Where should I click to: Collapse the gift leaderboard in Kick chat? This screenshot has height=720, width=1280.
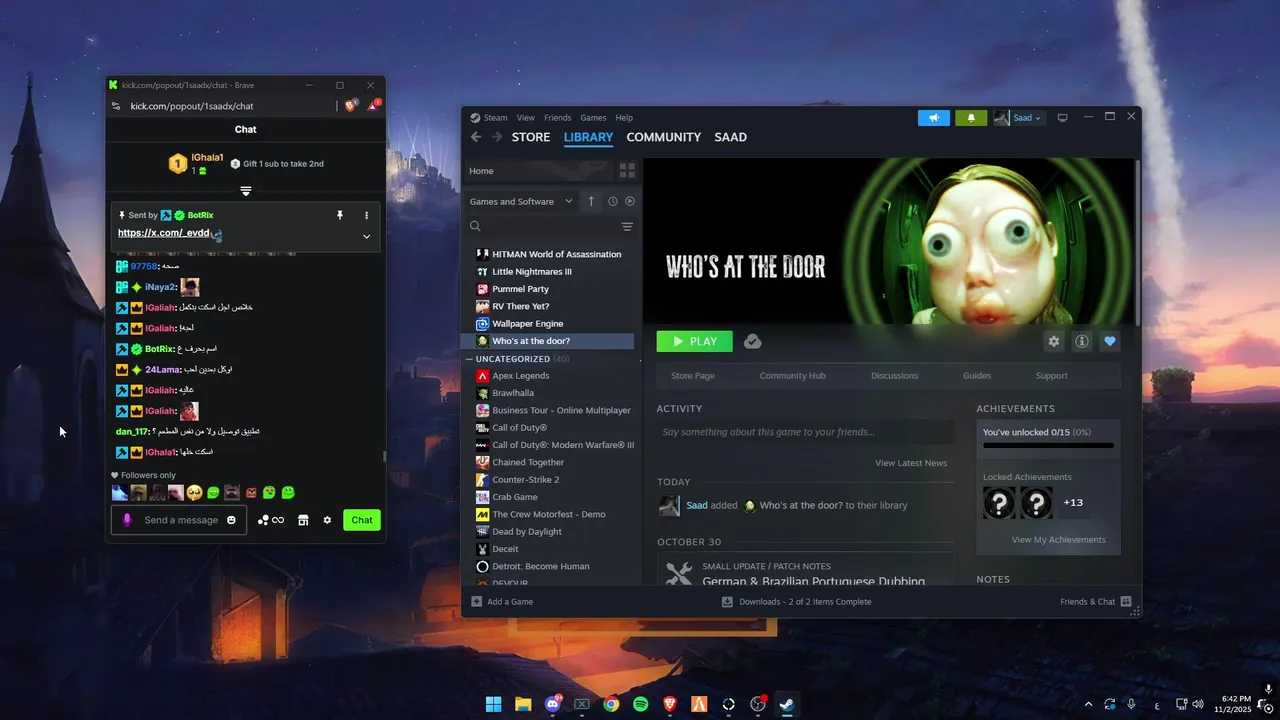pos(246,190)
